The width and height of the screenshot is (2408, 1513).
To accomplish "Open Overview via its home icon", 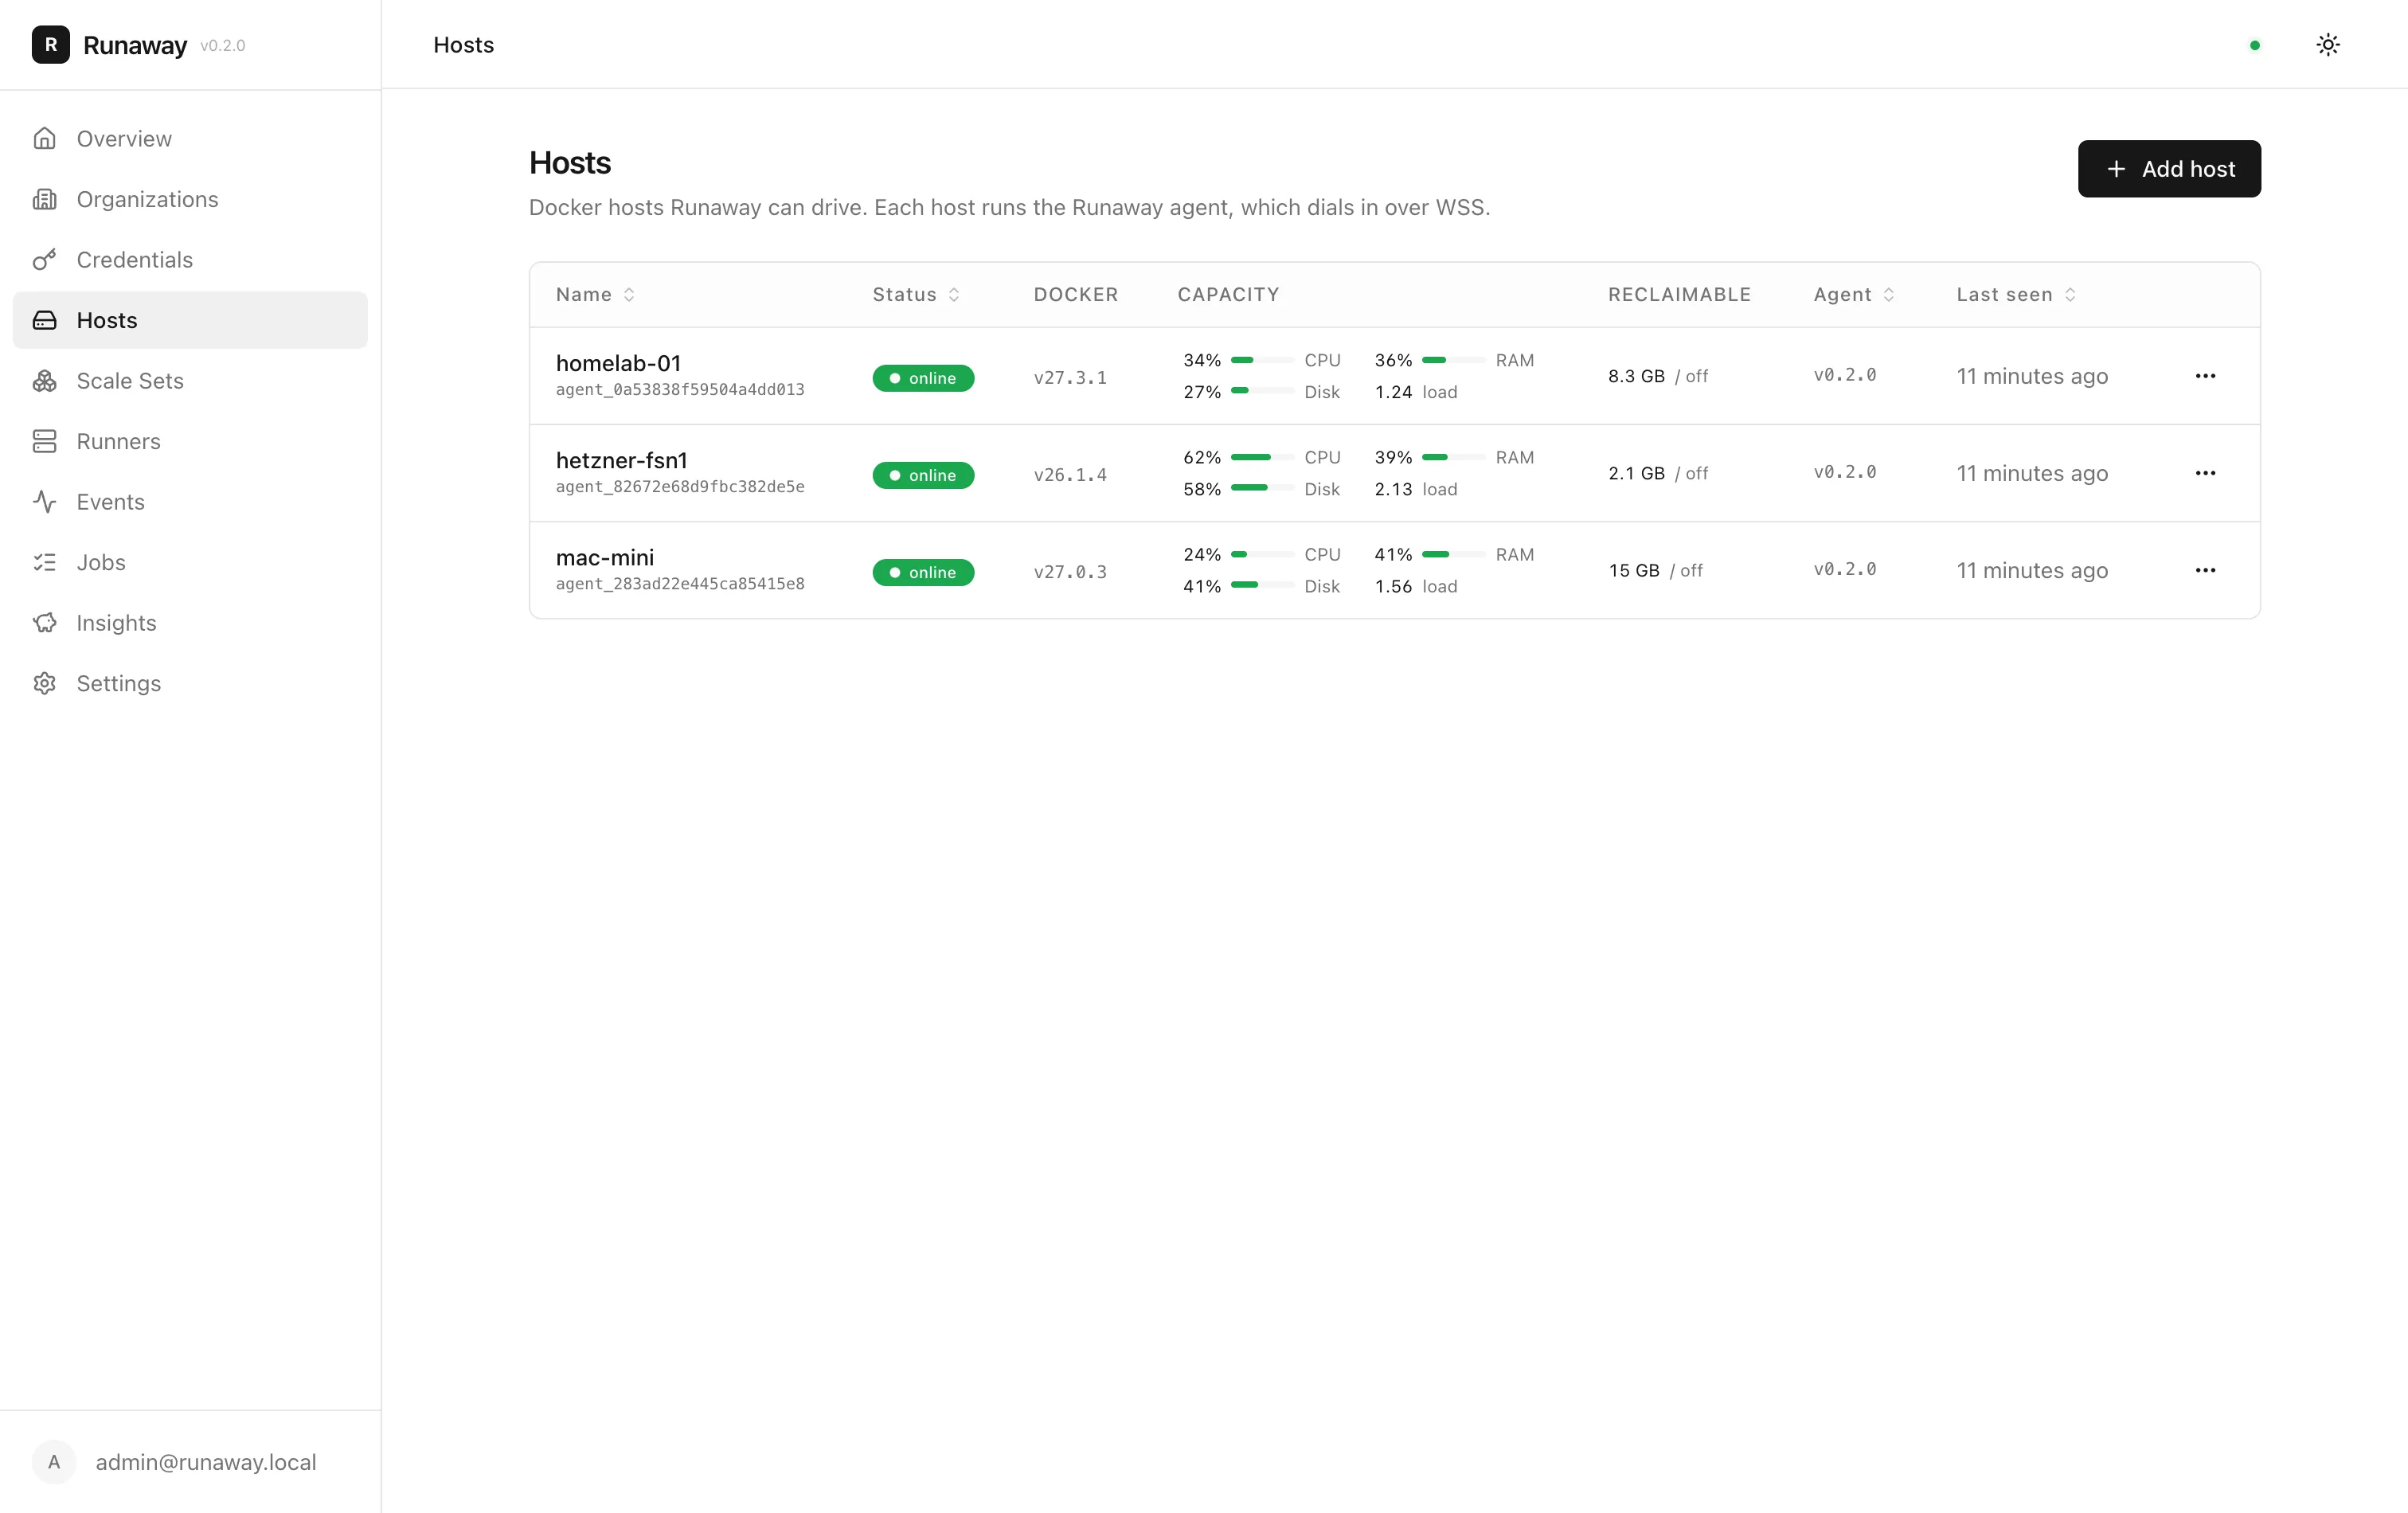I will (x=44, y=139).
